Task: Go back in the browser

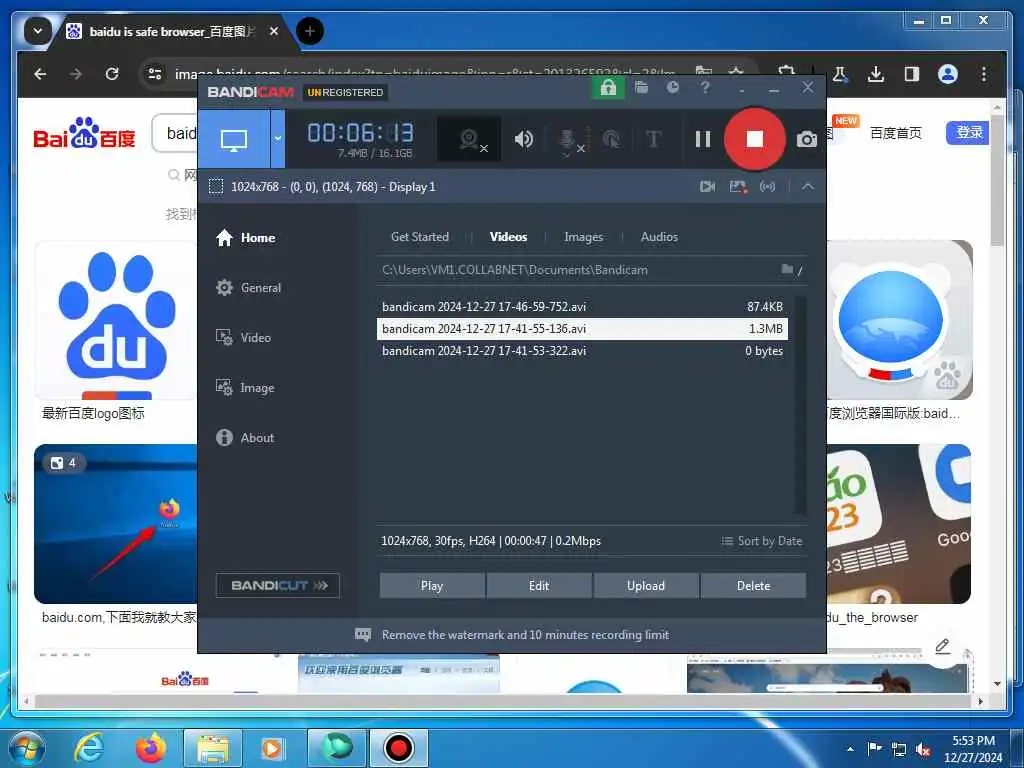Action: click(40, 74)
